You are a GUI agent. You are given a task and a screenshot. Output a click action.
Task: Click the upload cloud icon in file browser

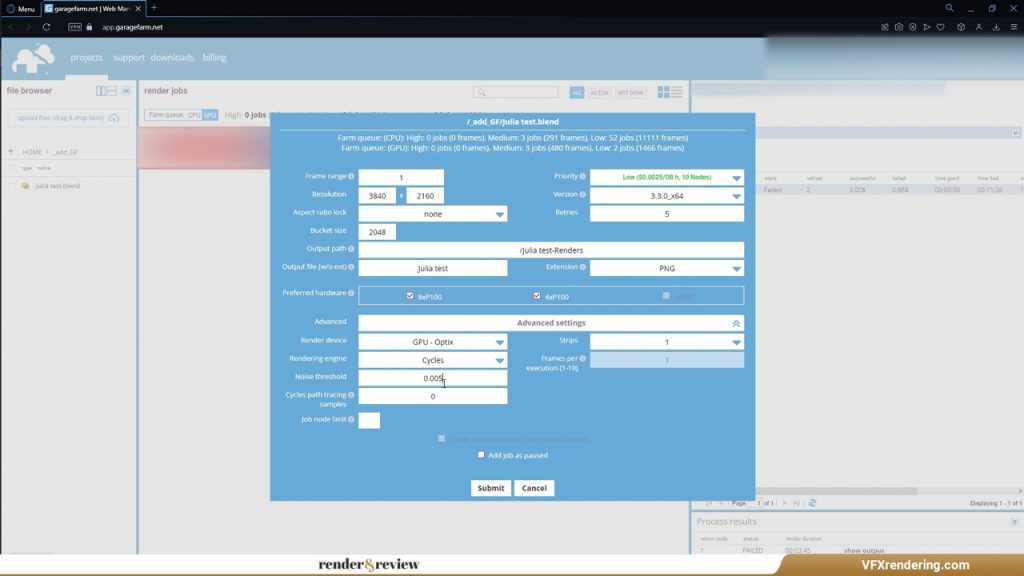[x=114, y=118]
